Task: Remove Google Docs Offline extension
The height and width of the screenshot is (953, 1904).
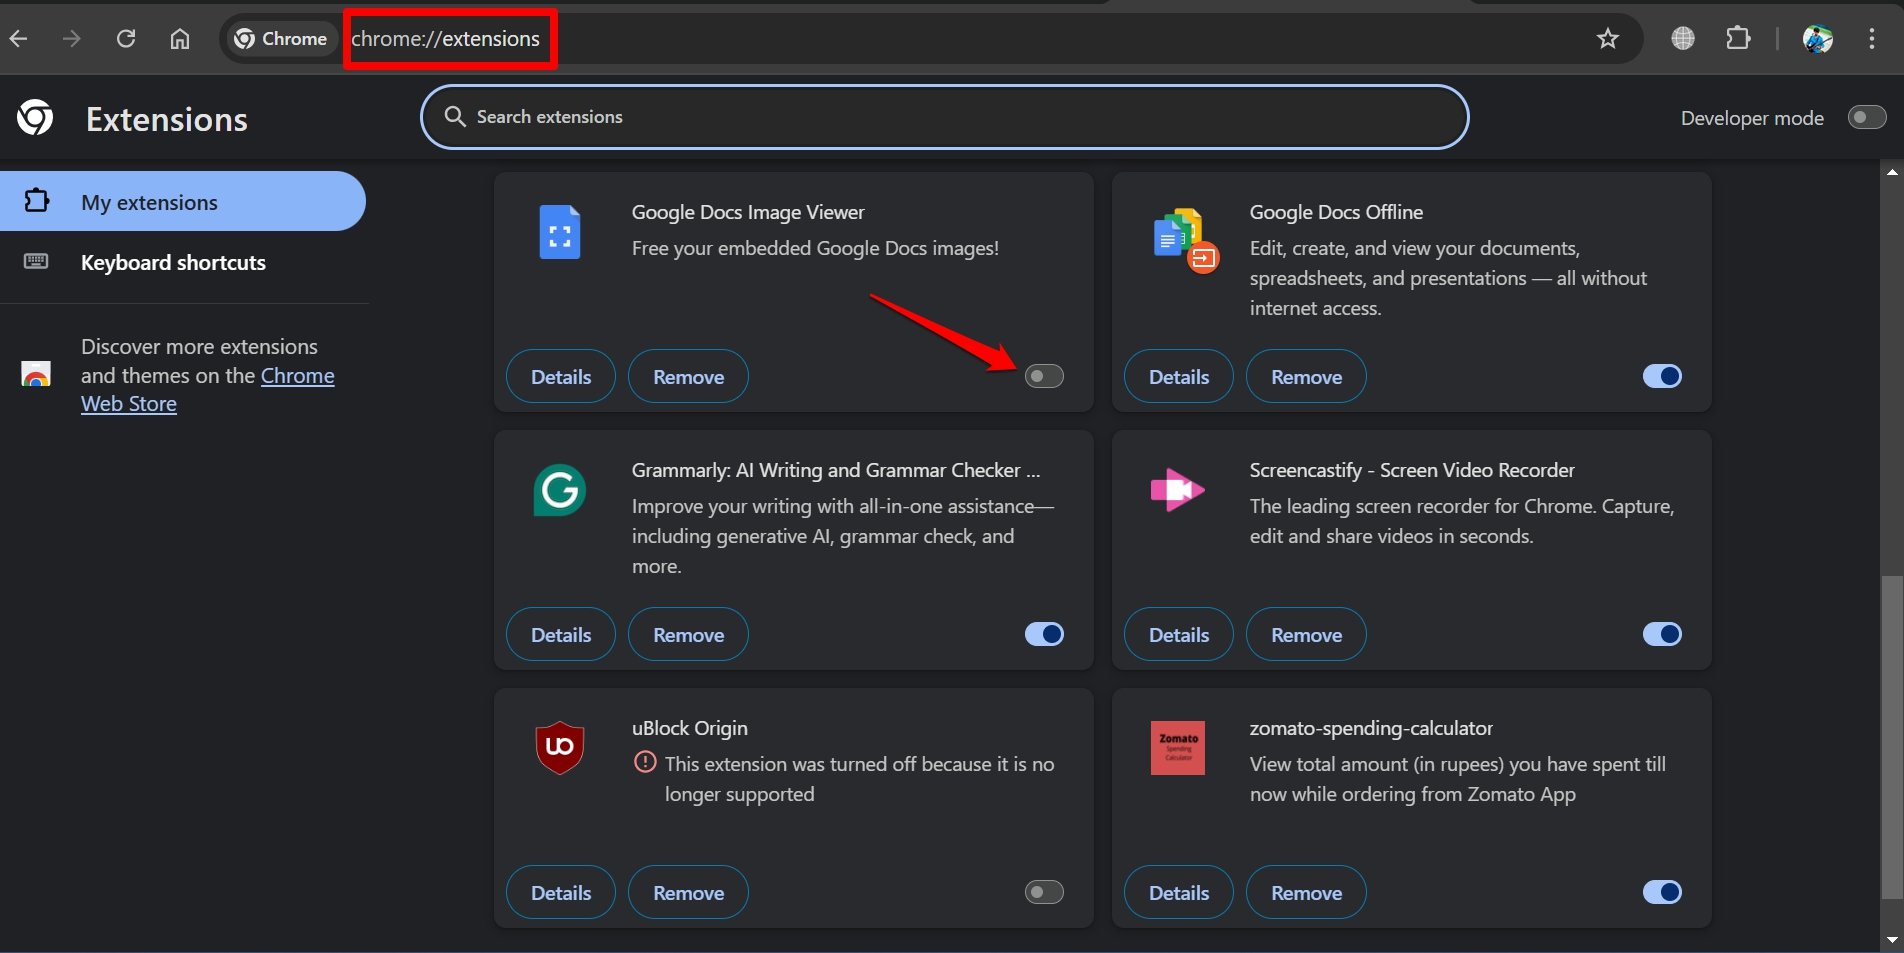Action: [x=1306, y=377]
